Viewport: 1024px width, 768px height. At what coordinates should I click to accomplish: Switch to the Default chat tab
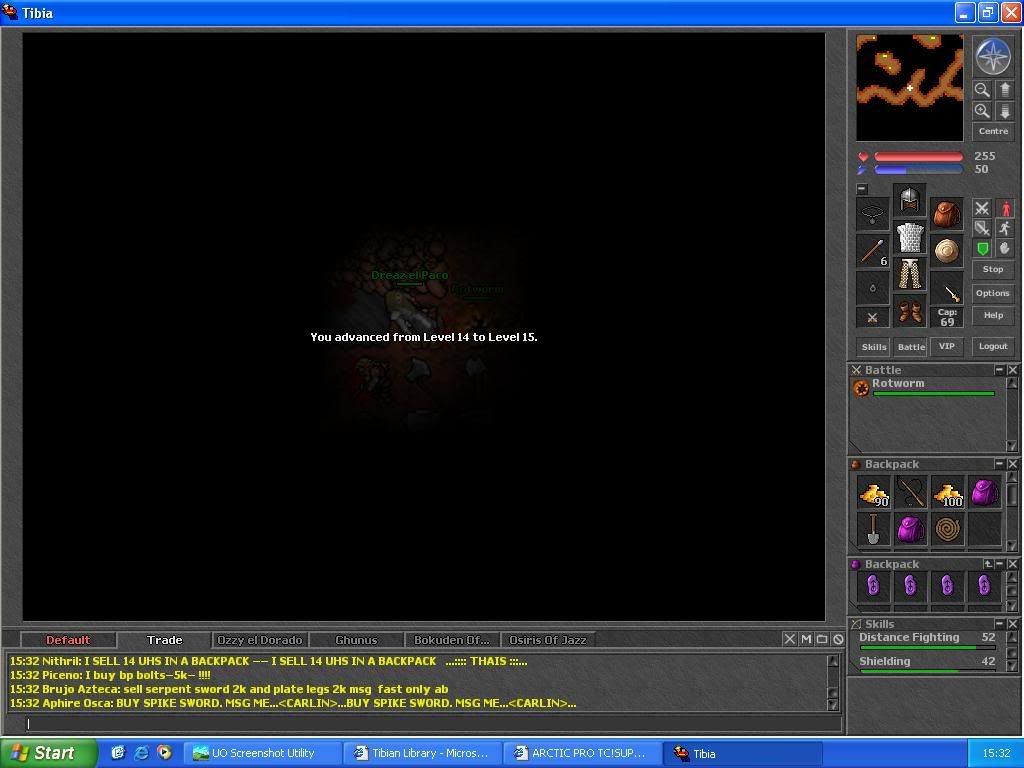coord(68,640)
